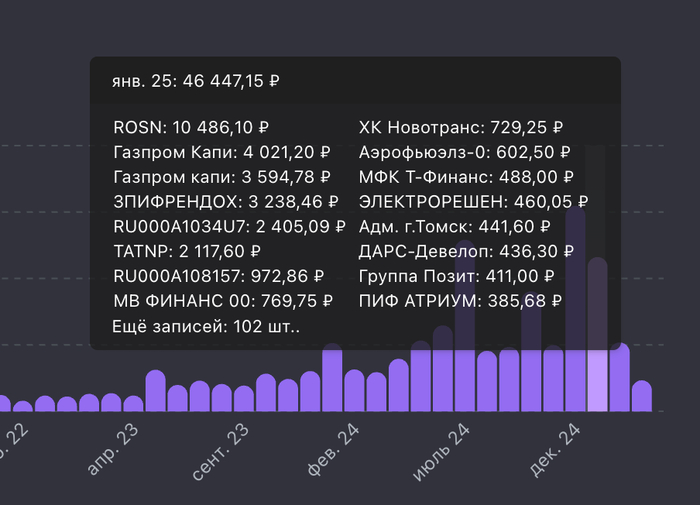This screenshot has height=505, width=700.
Task: Click the tooltip header янв. 25 total
Action: point(195,81)
